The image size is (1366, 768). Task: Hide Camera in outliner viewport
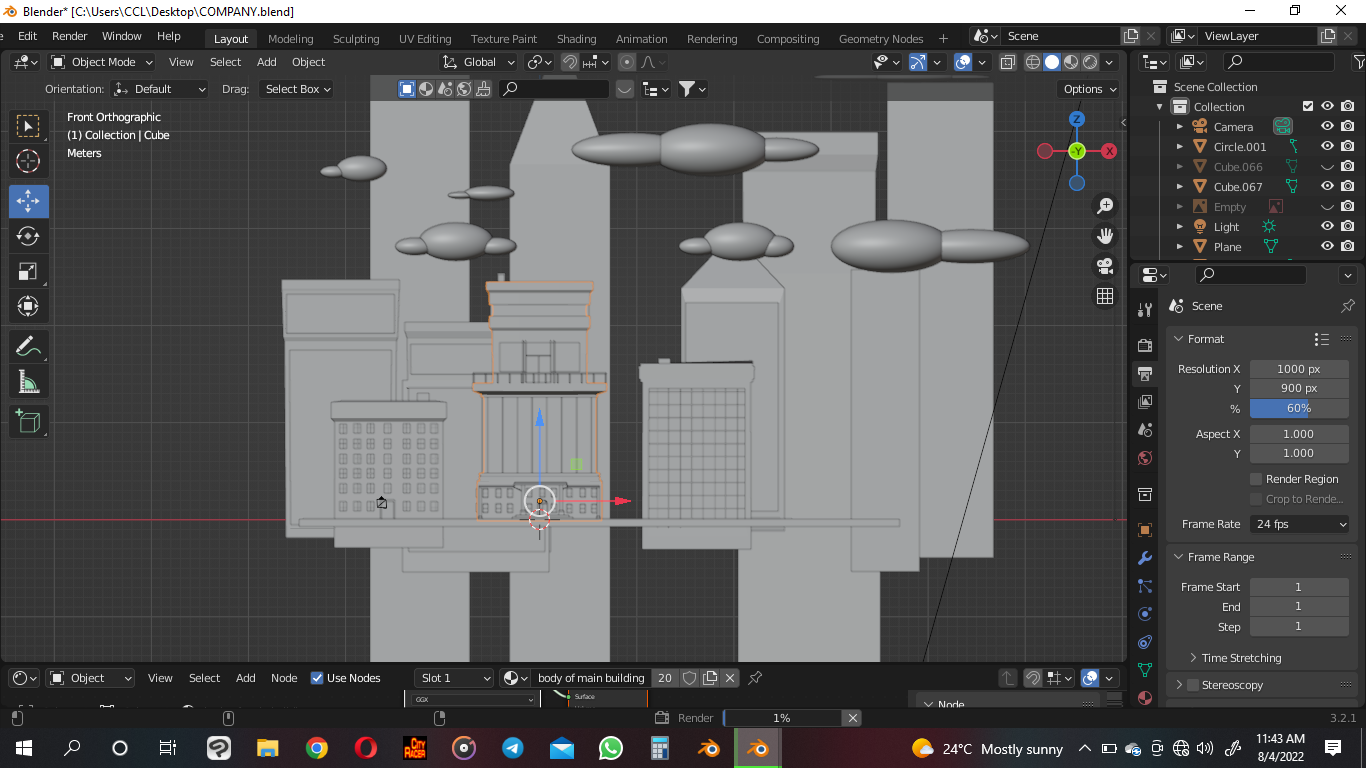click(1327, 127)
